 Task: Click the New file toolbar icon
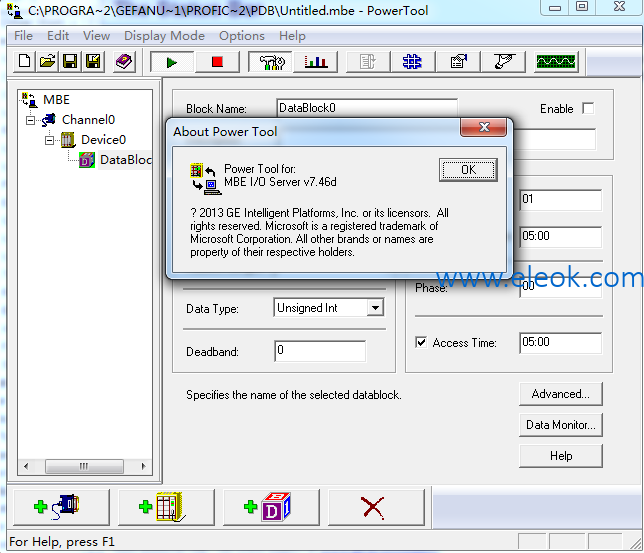[25, 62]
